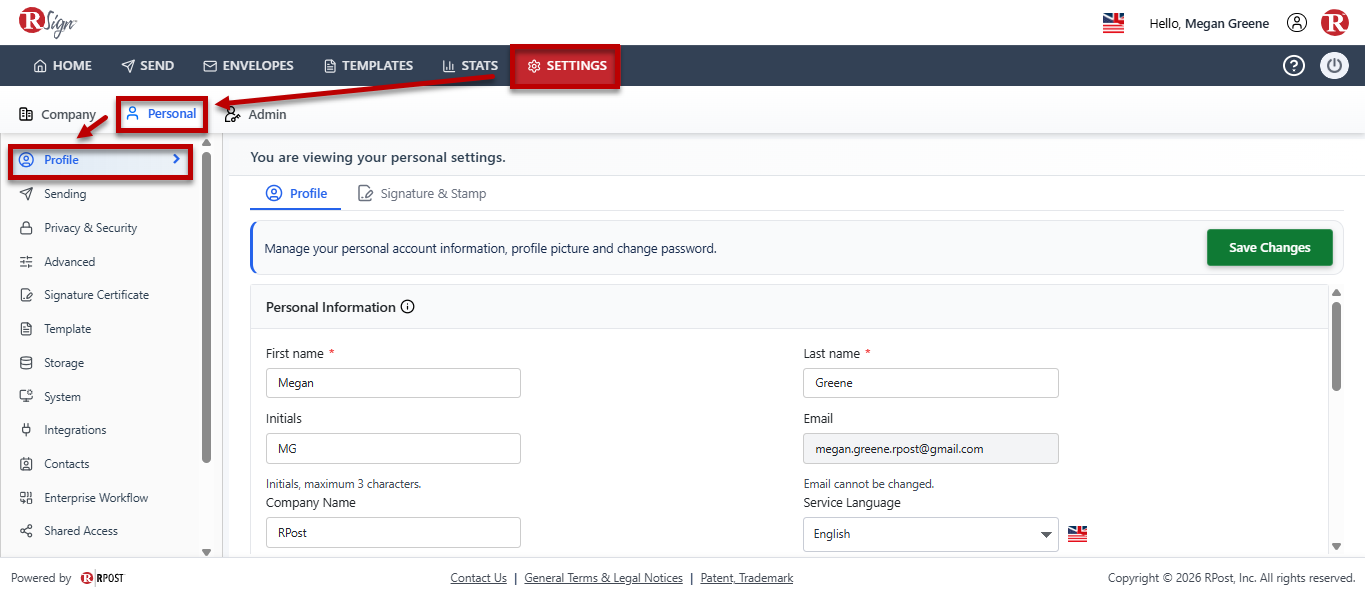Click the Shared Access share icon
The image size is (1365, 595).
pos(26,531)
